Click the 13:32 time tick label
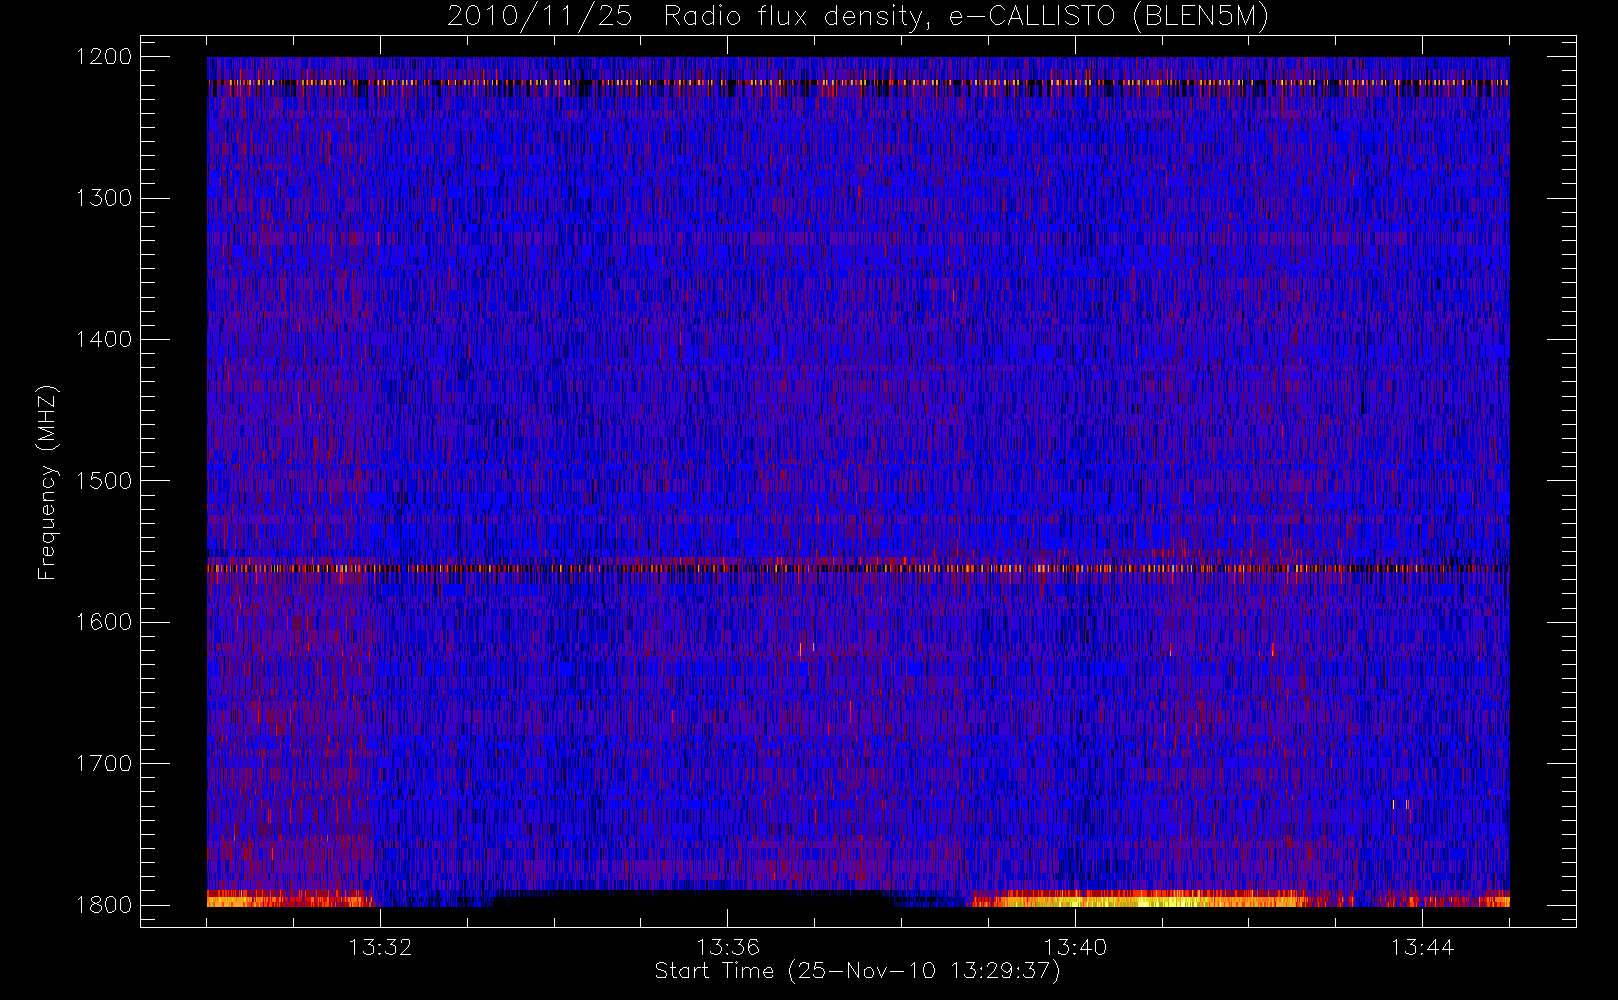 [380, 947]
